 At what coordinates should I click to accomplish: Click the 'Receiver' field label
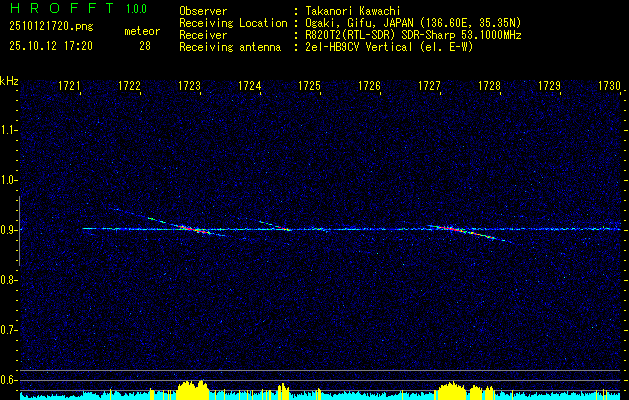tap(203, 35)
